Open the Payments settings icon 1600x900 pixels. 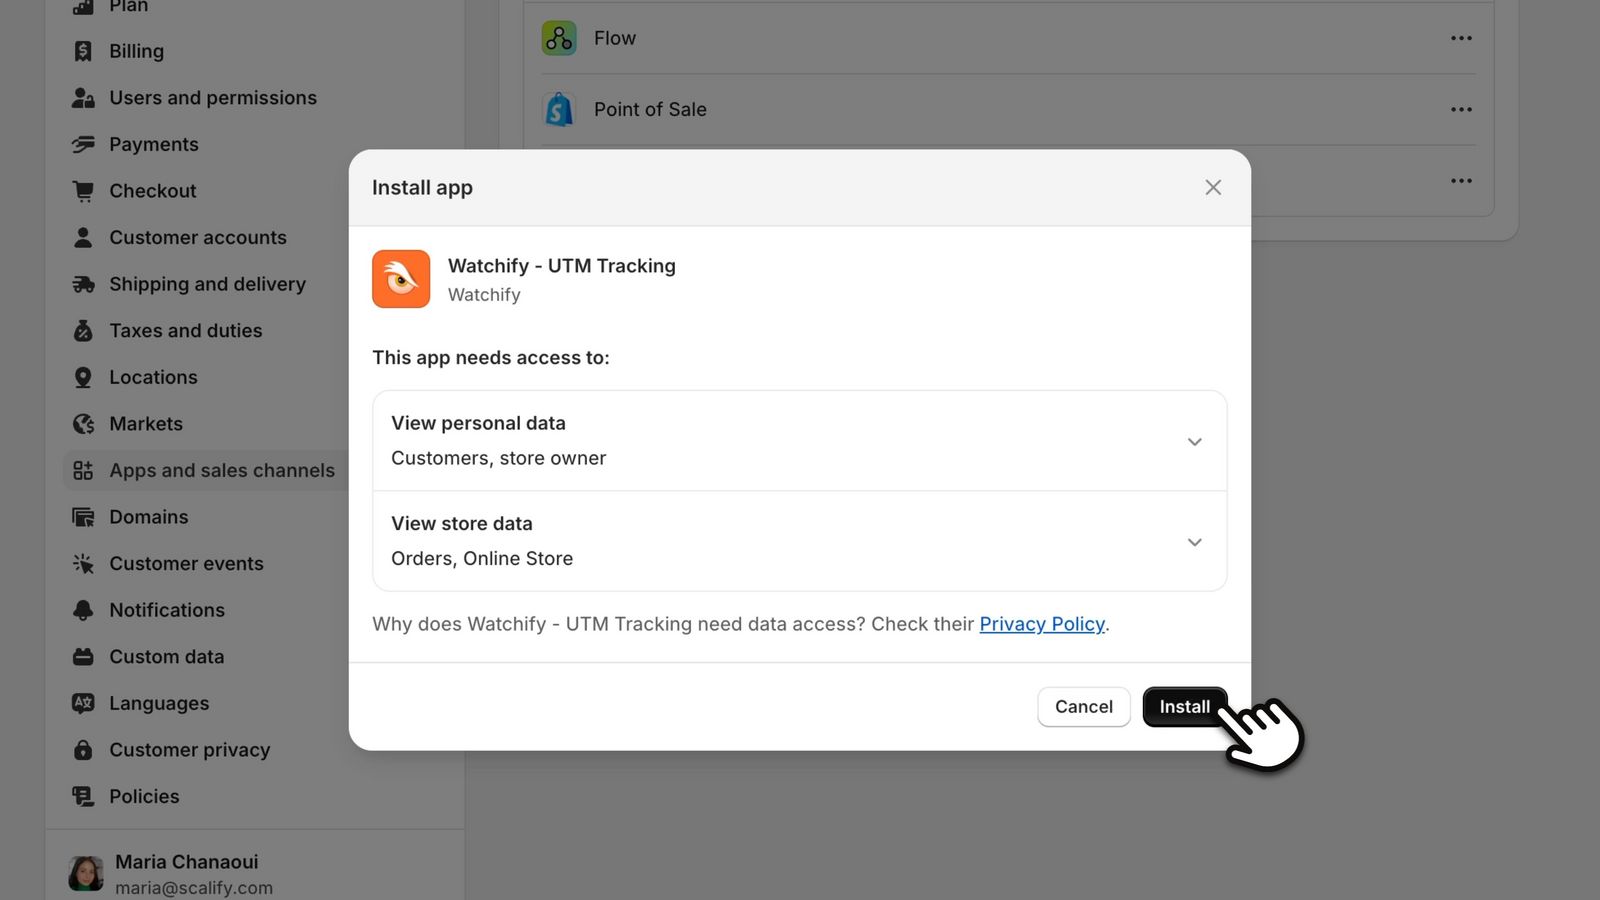click(83, 144)
